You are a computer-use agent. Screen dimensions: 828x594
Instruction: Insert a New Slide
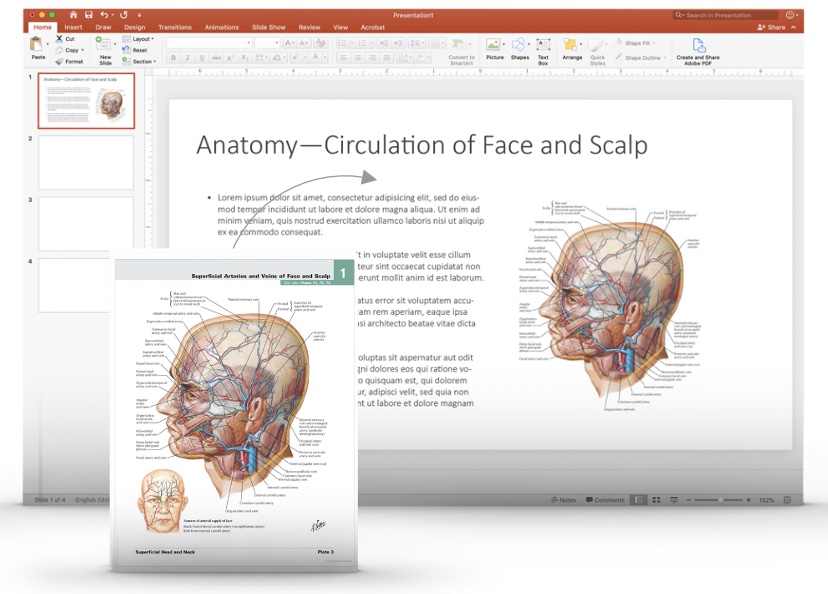[x=105, y=51]
